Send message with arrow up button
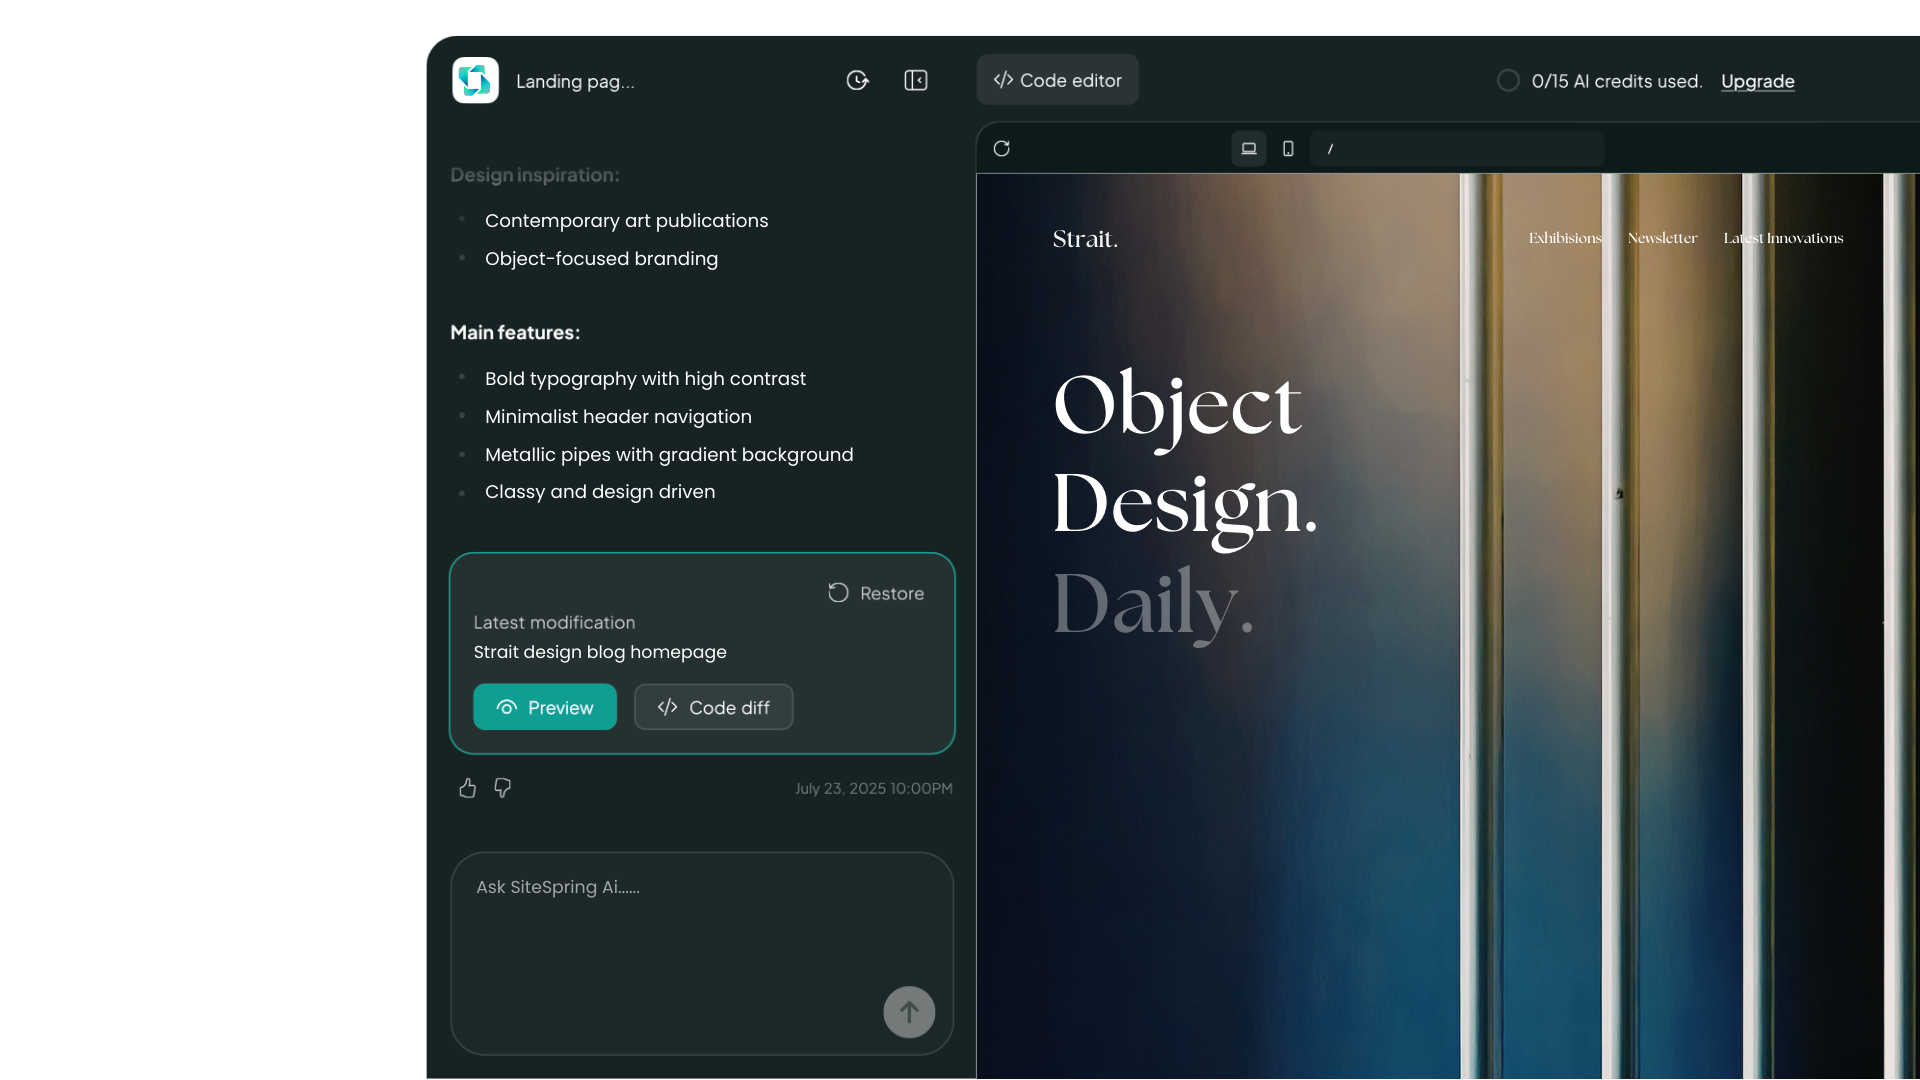 tap(908, 1012)
